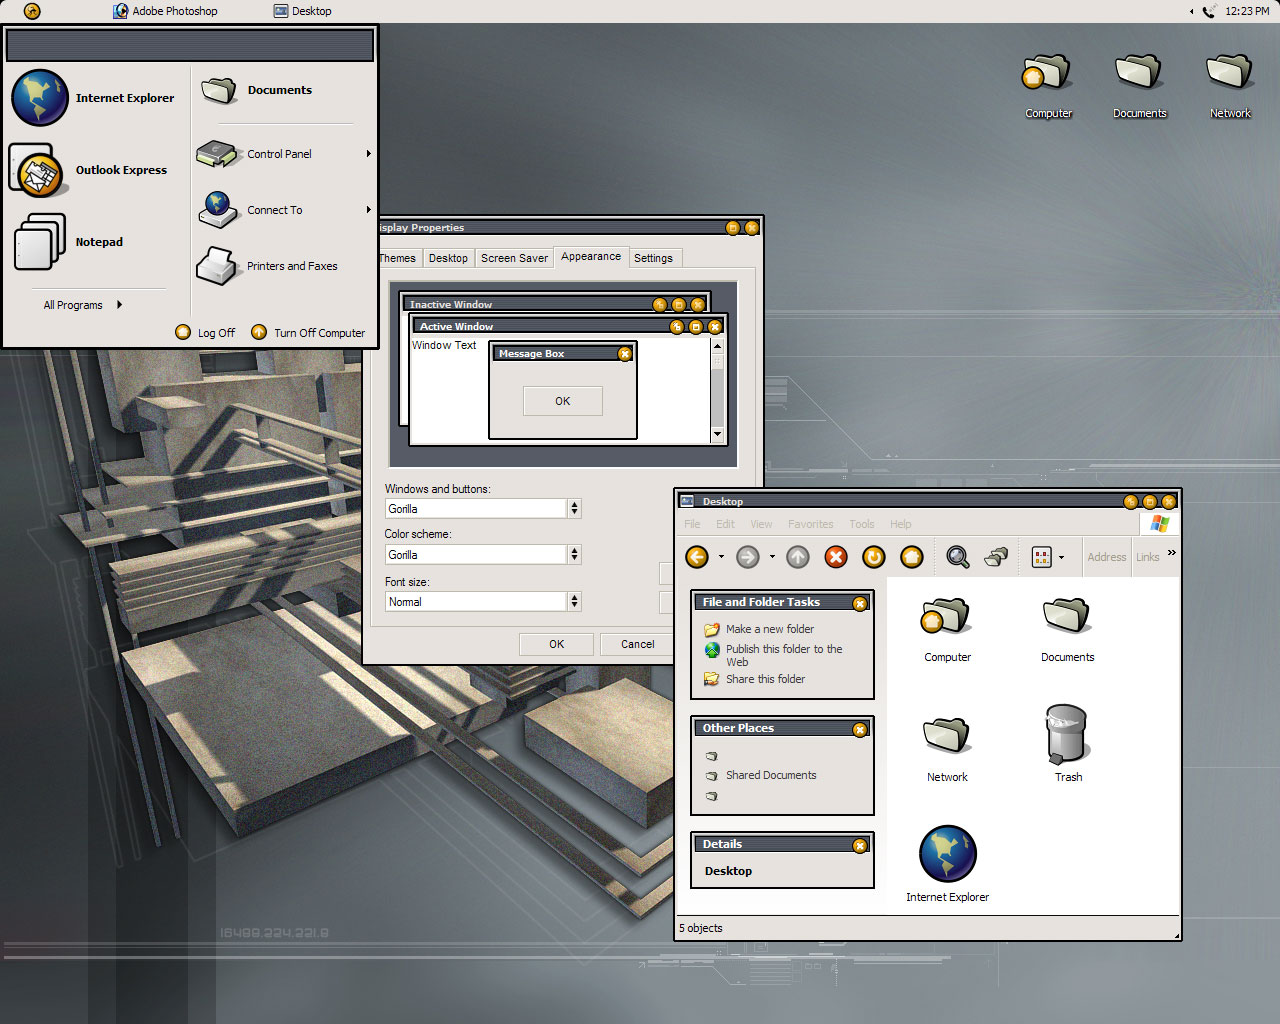Show hidden toolbar items via chevron
Image resolution: width=1280 pixels, height=1024 pixels.
1171,553
